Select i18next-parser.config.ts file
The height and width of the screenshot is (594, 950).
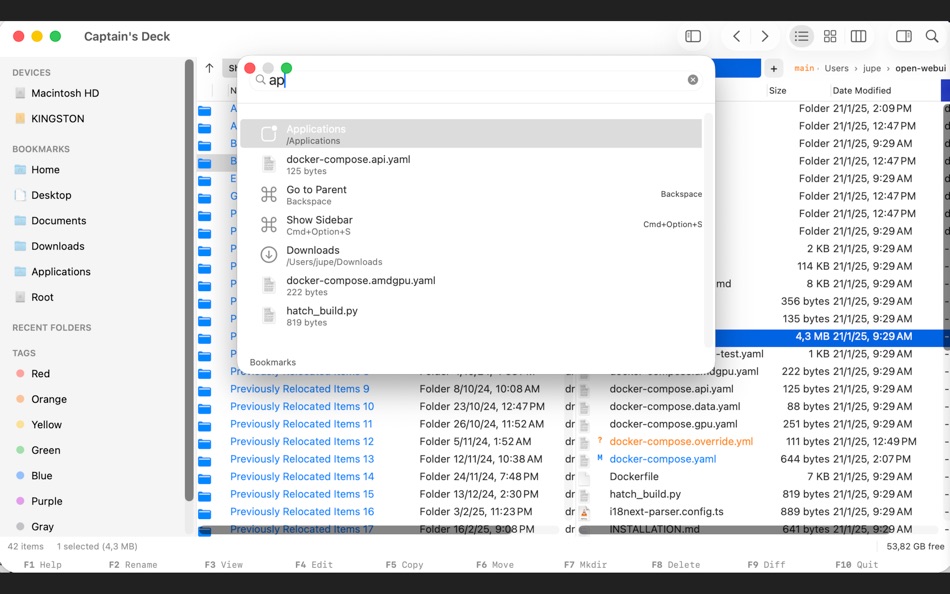point(666,512)
